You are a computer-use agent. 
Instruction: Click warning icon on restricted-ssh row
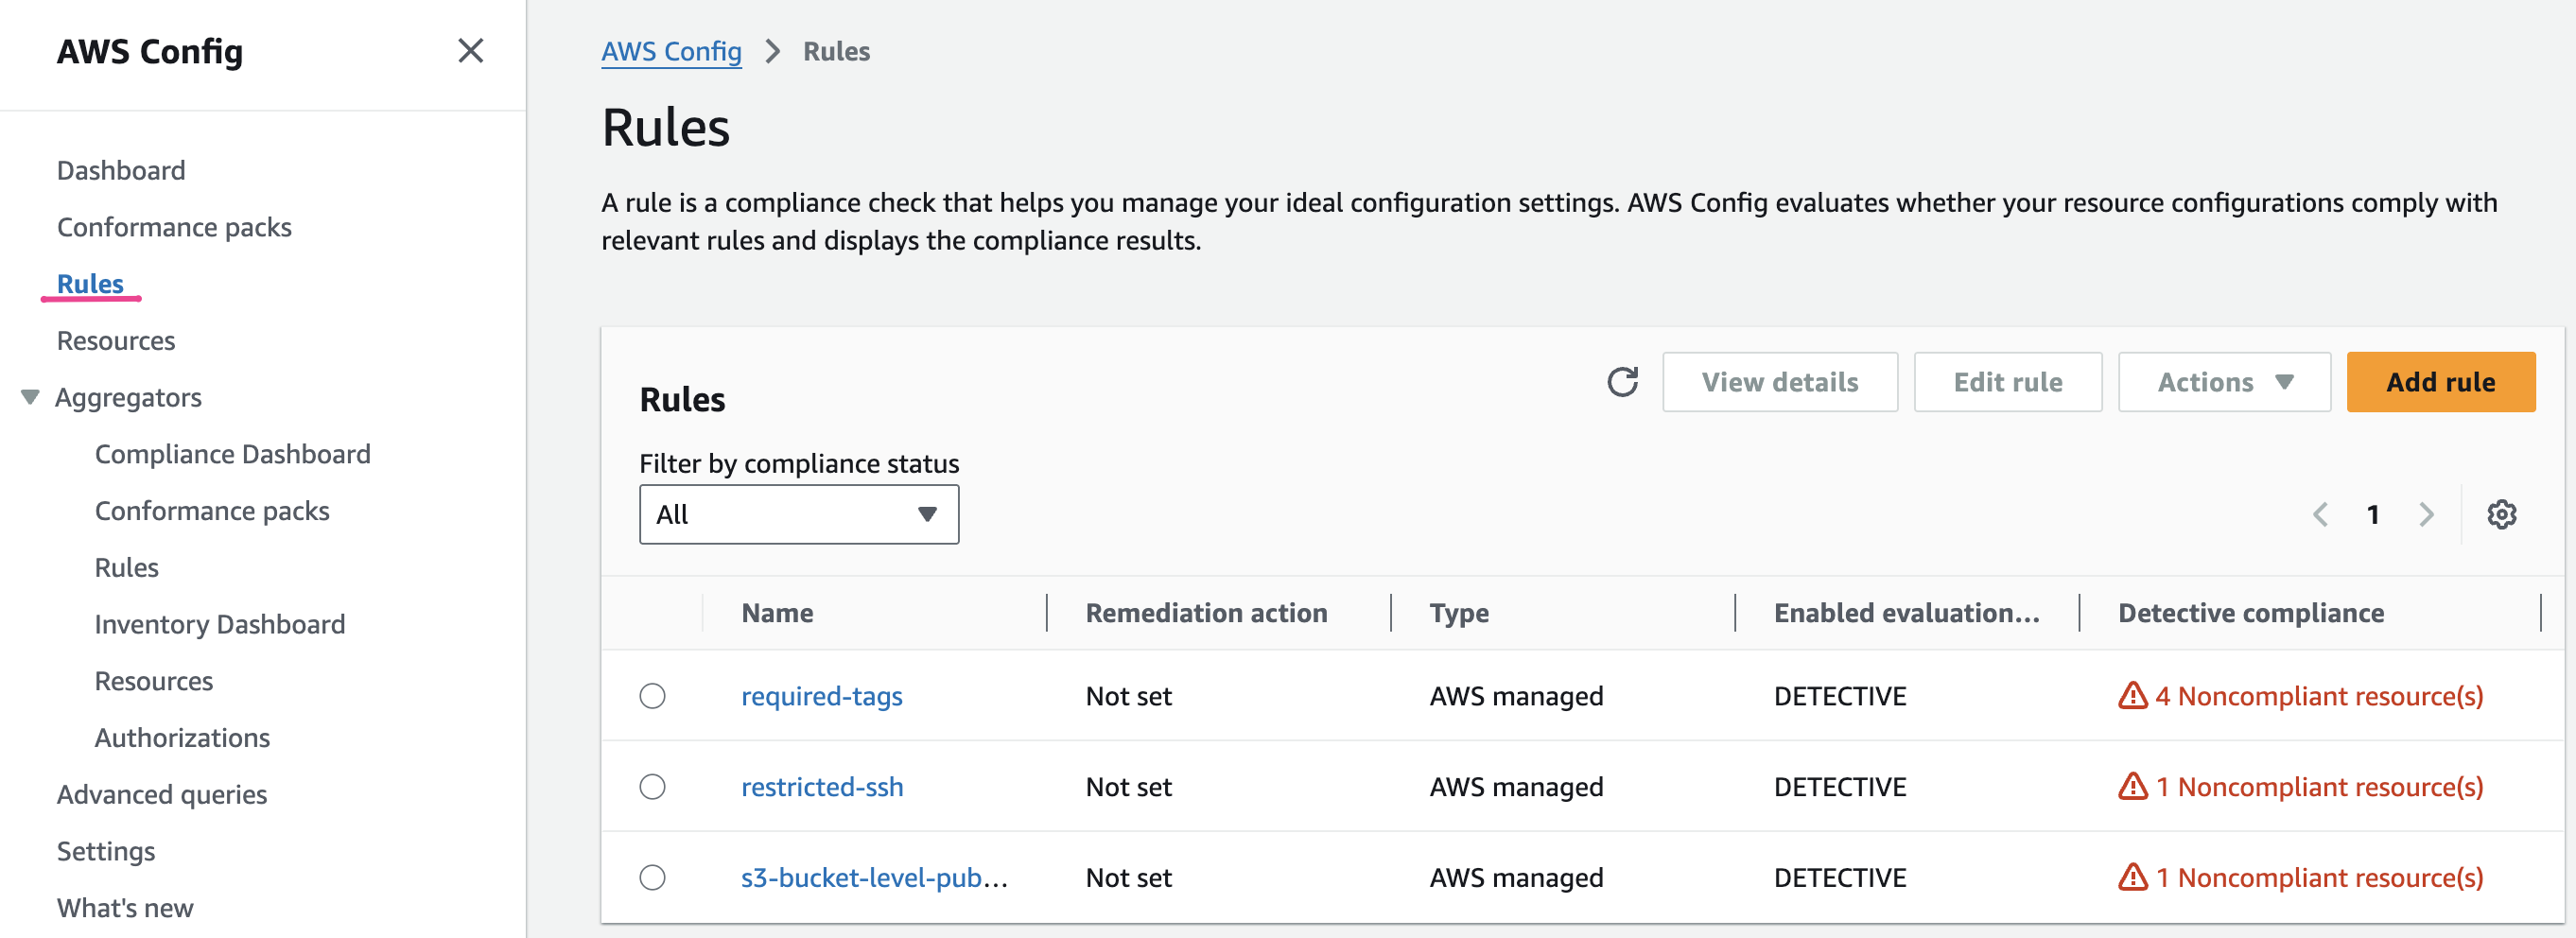point(2132,787)
